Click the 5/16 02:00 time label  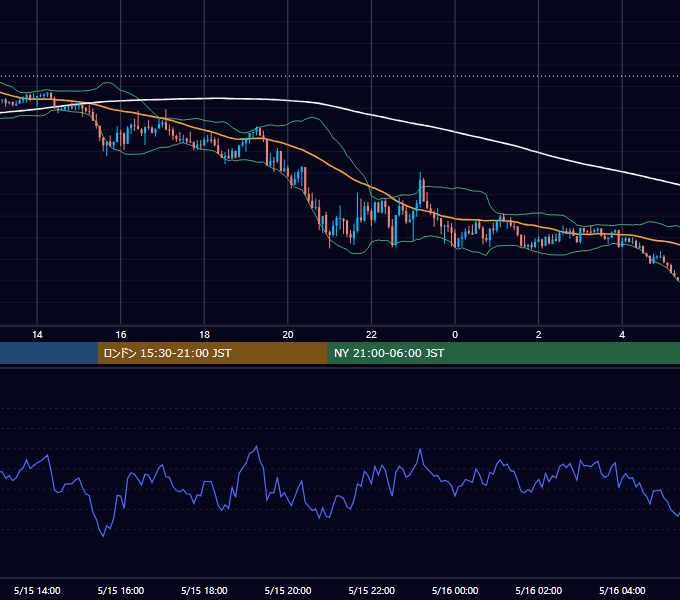point(539,590)
